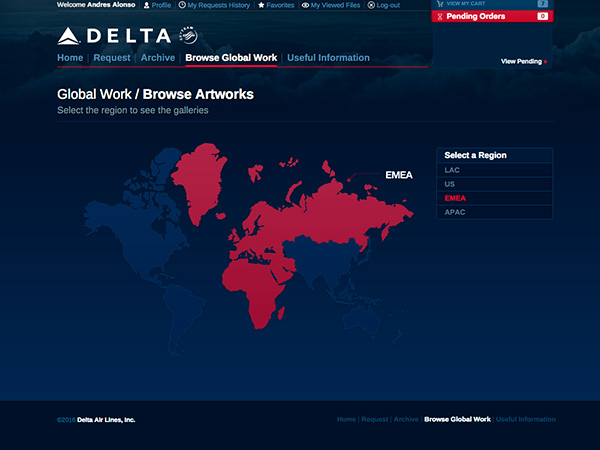Click the hourglass Pending Orders icon
The width and height of the screenshot is (600, 450).
[440, 16]
